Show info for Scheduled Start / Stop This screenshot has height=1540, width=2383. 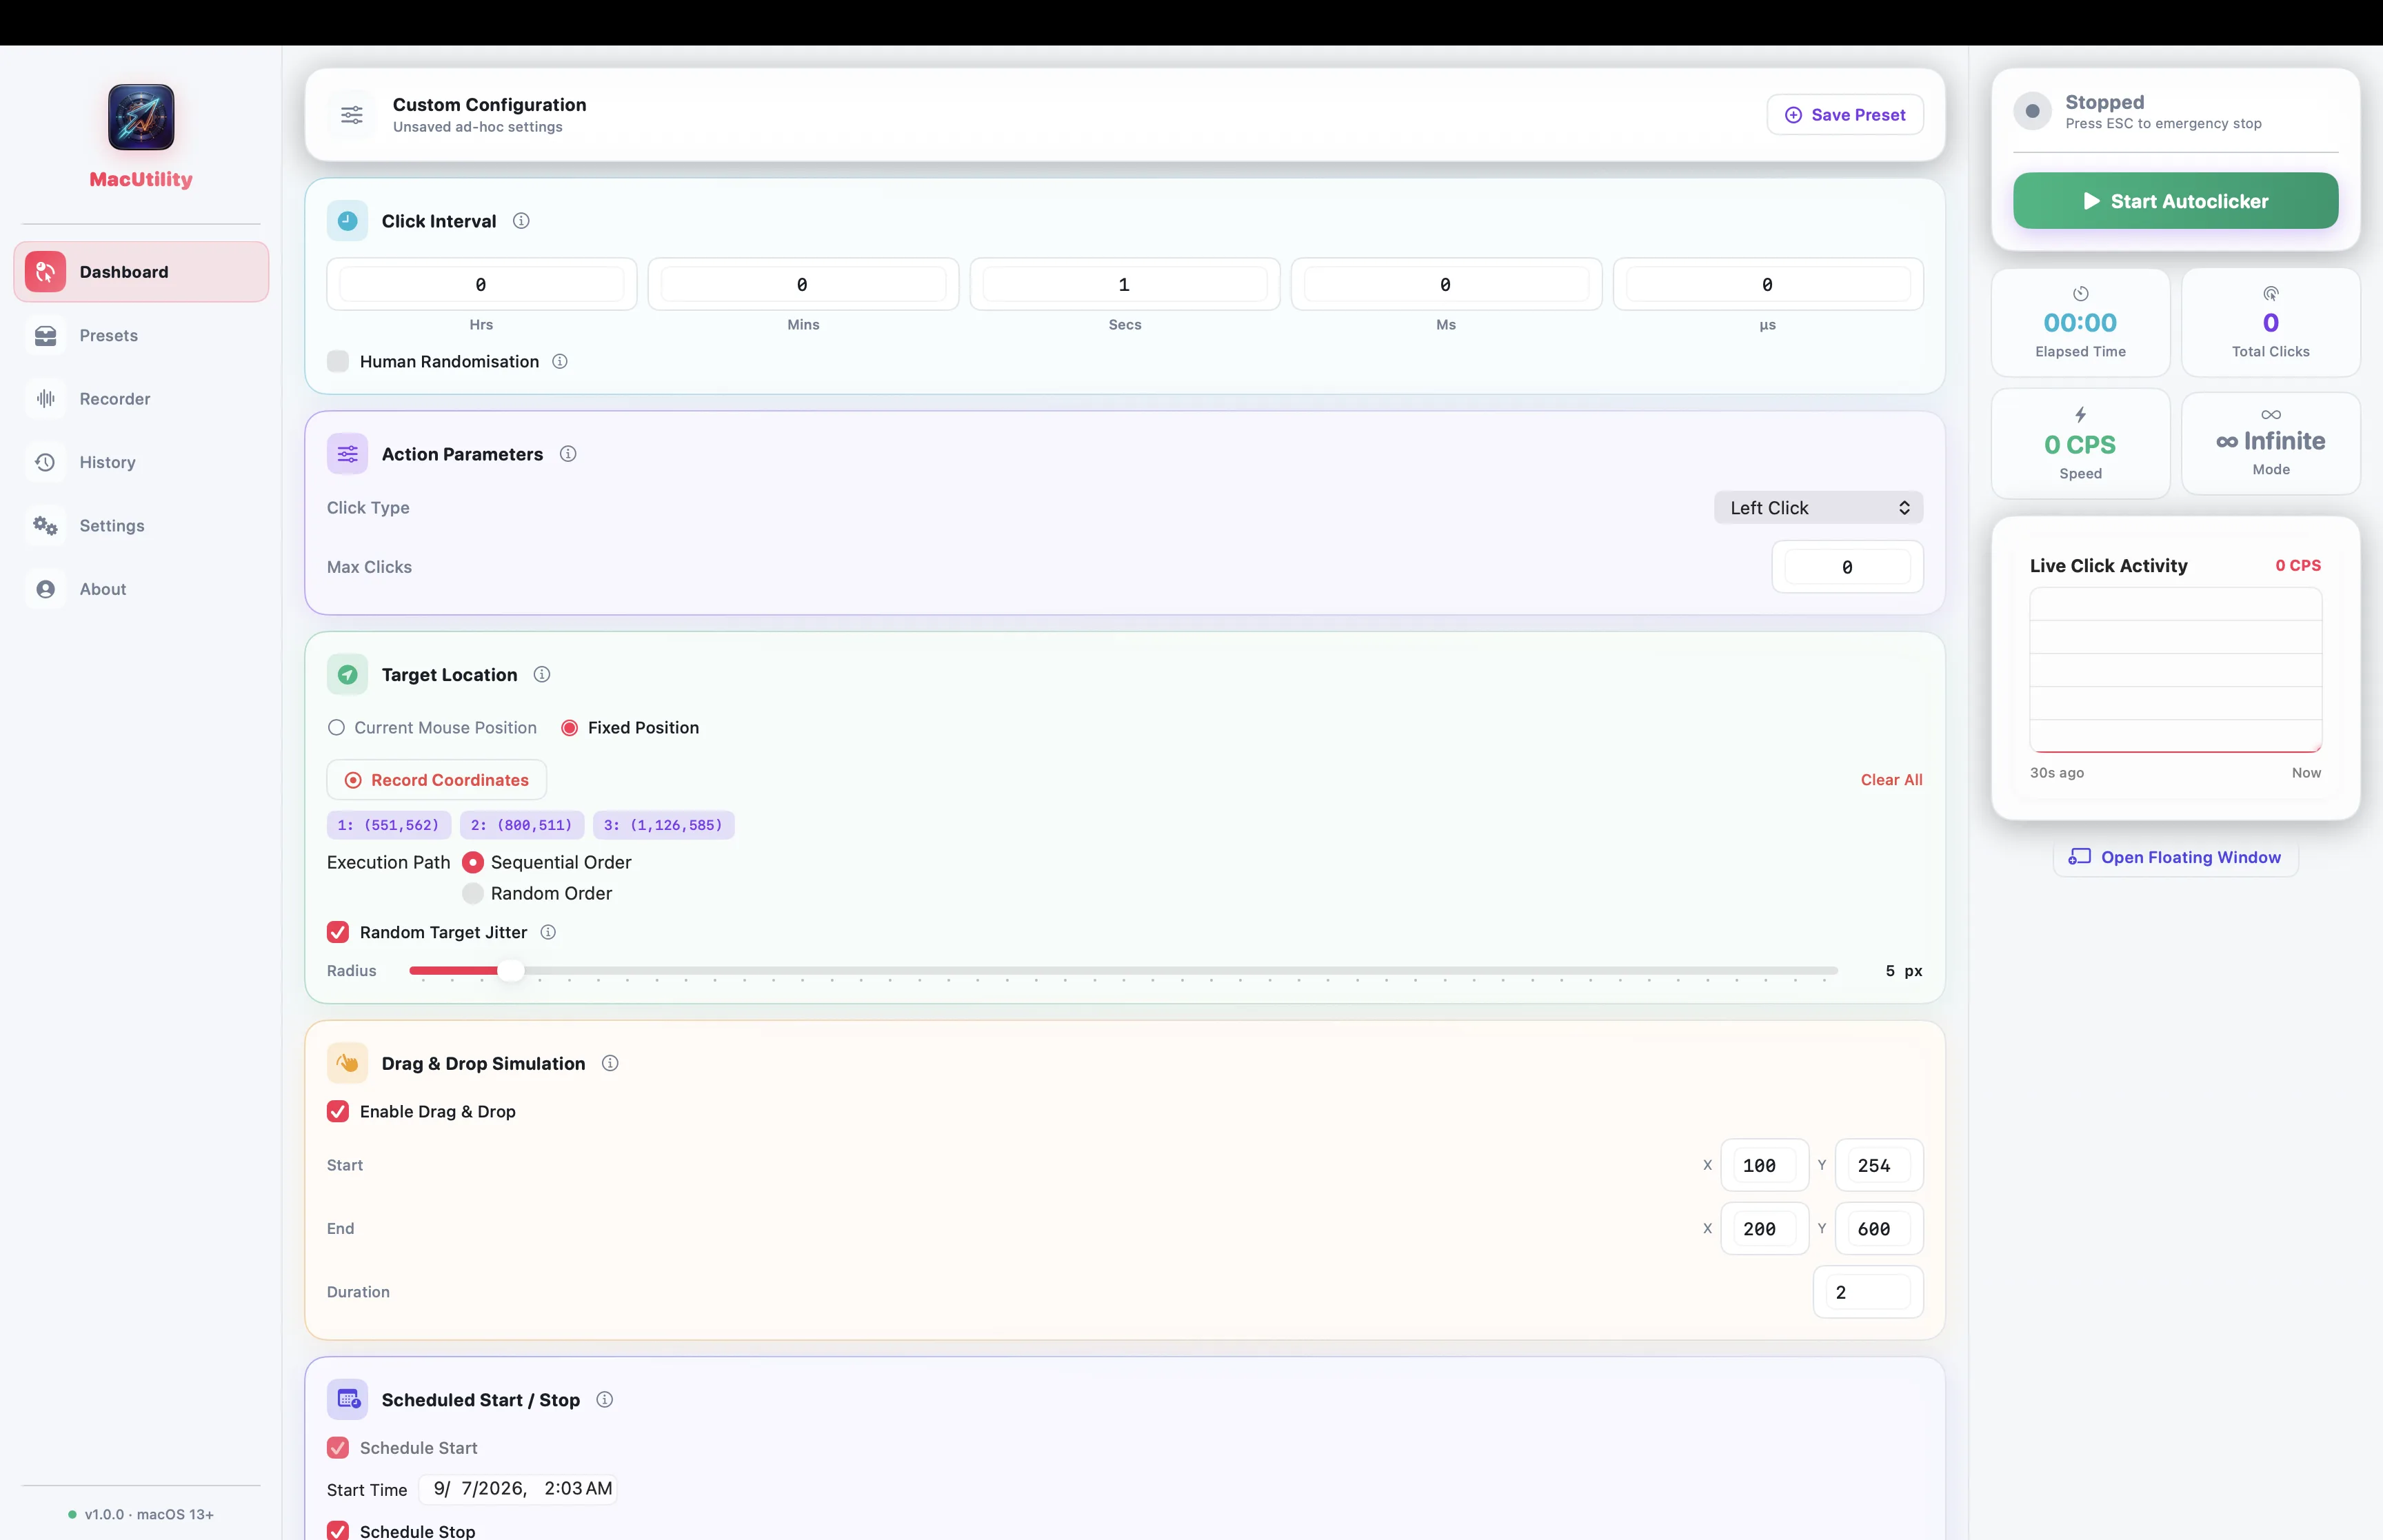[604, 1400]
